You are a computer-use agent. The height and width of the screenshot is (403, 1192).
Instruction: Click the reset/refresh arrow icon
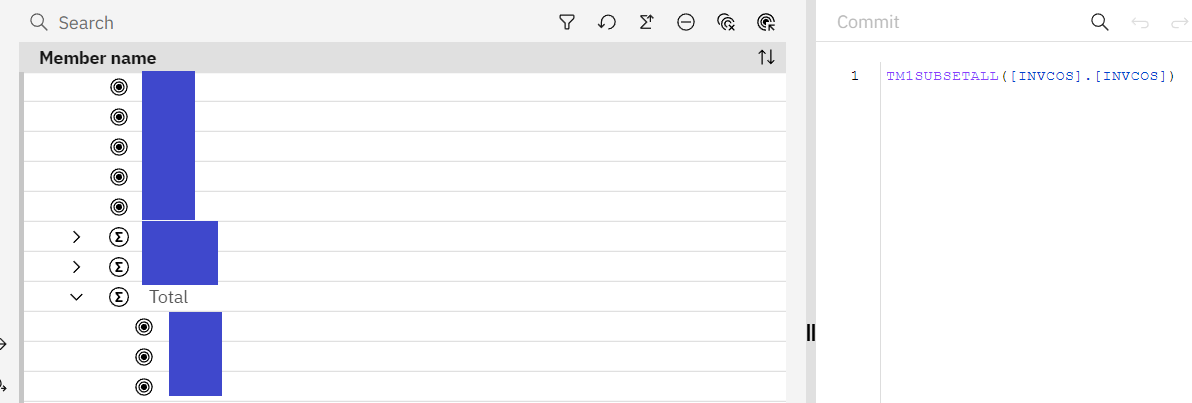(x=607, y=22)
